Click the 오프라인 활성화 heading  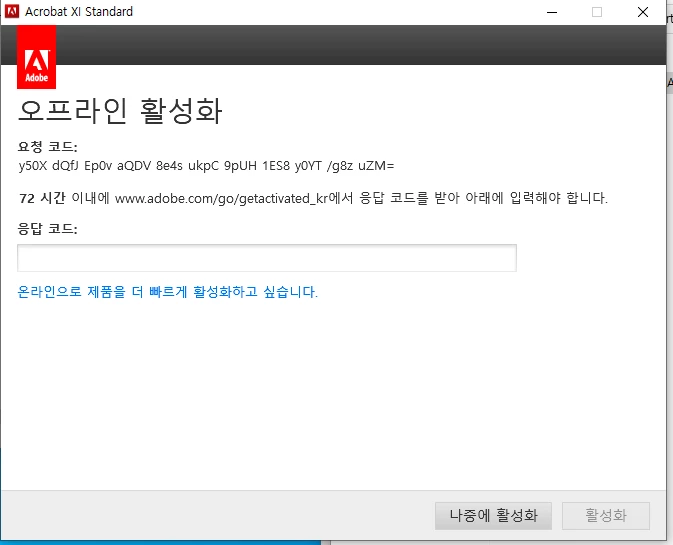pyautogui.click(x=120, y=111)
